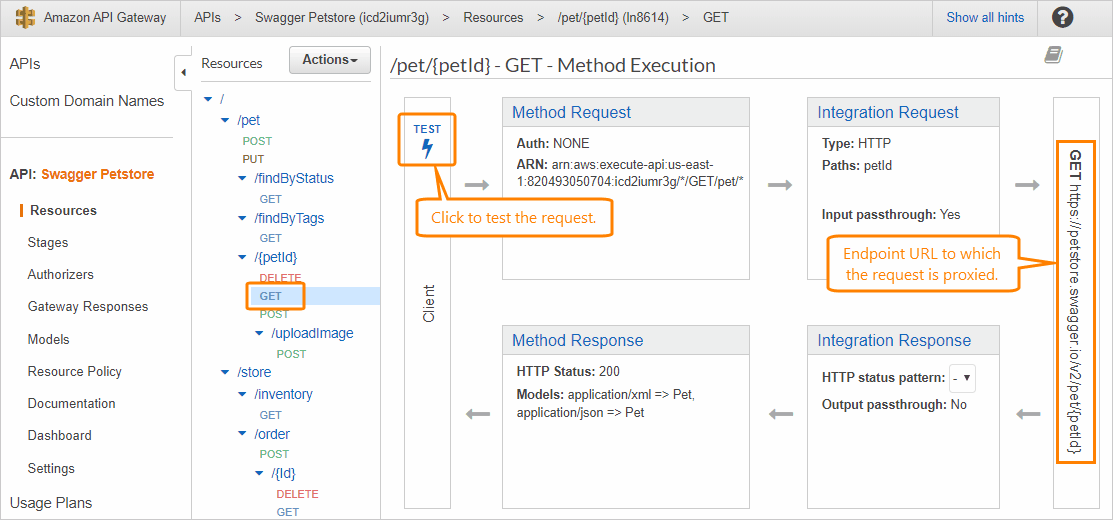Click the documentation book icon
The image size is (1113, 520).
pos(1053,56)
